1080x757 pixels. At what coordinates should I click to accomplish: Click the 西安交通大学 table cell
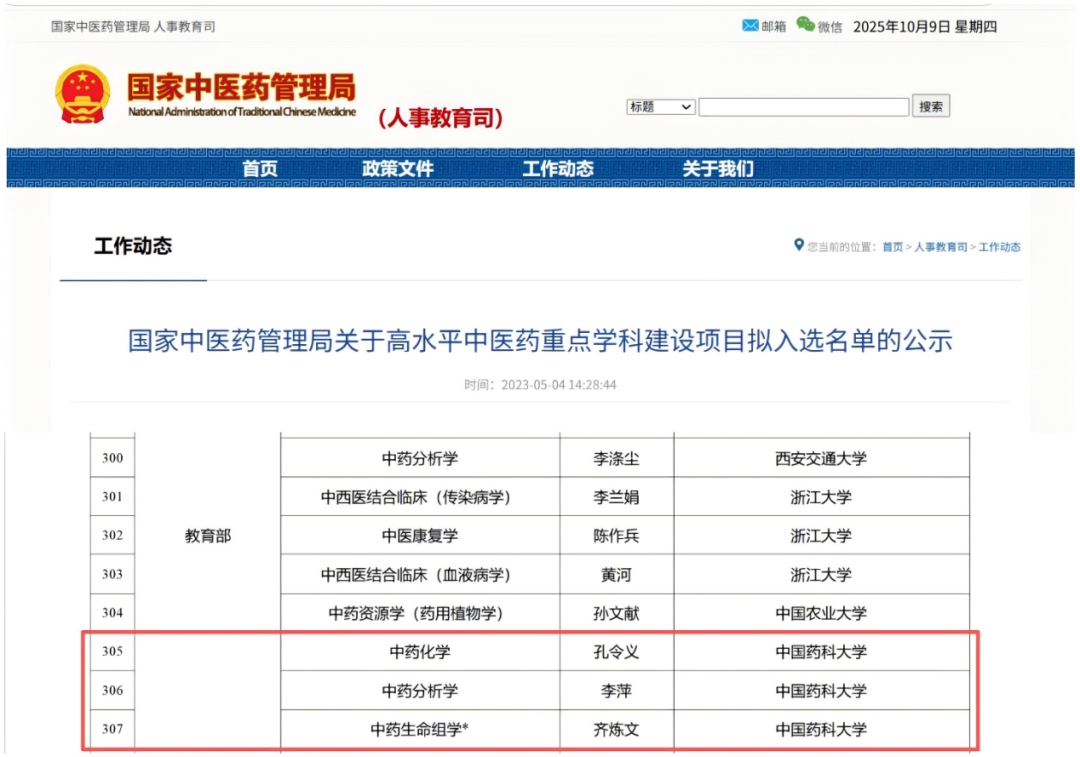(821, 459)
